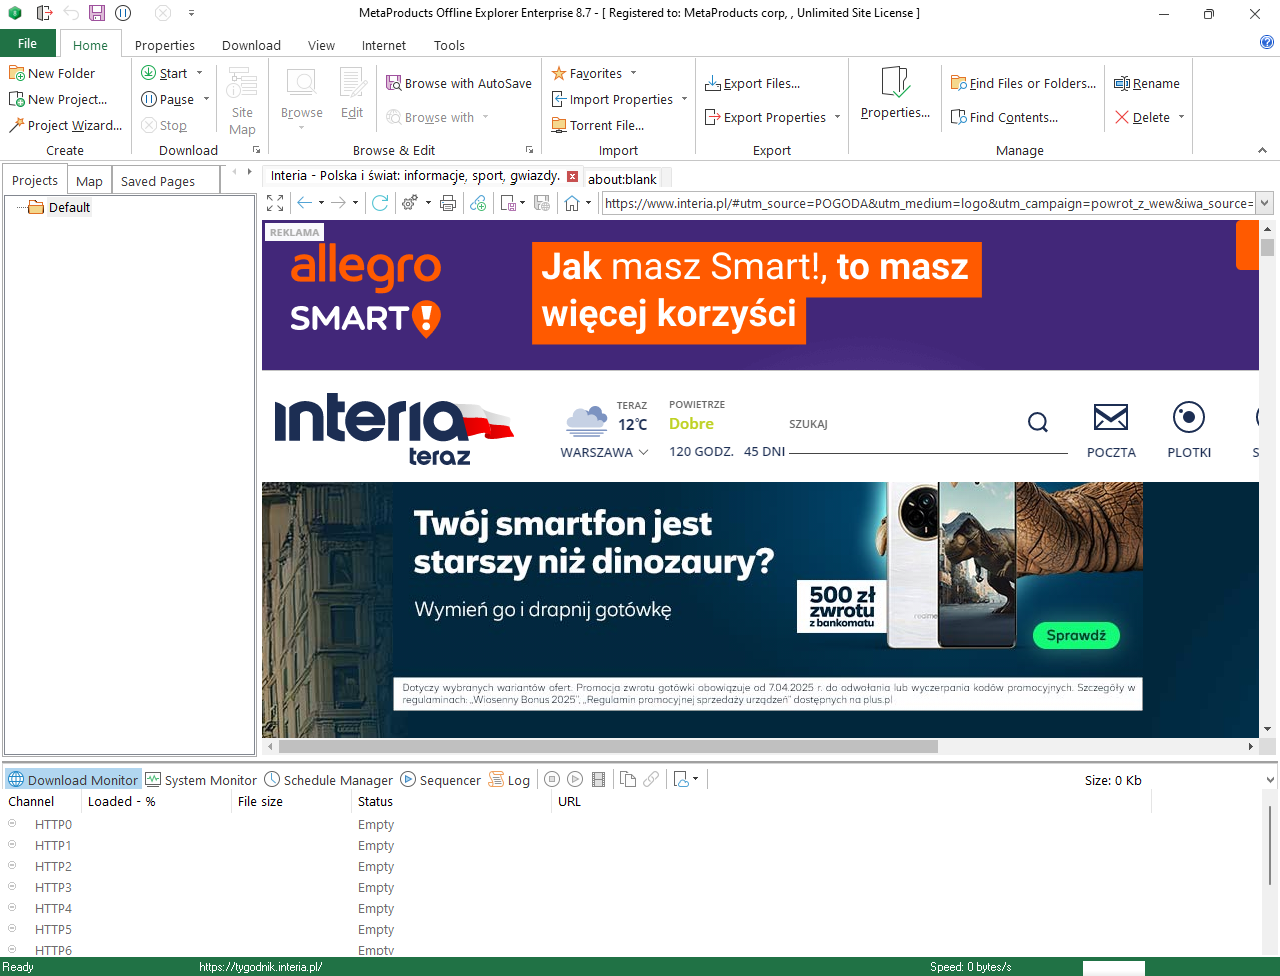Open the System Monitor tab

click(202, 780)
